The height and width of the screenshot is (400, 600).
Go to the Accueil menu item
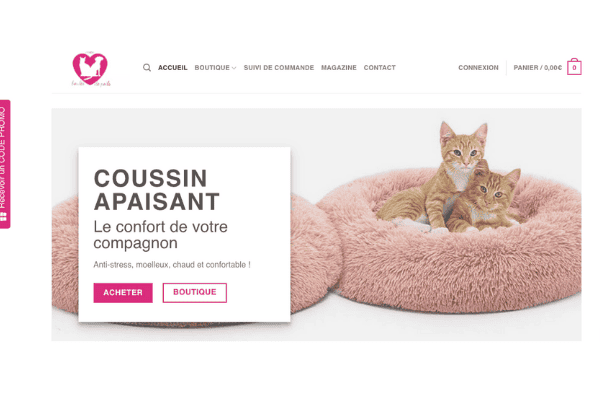coord(173,68)
